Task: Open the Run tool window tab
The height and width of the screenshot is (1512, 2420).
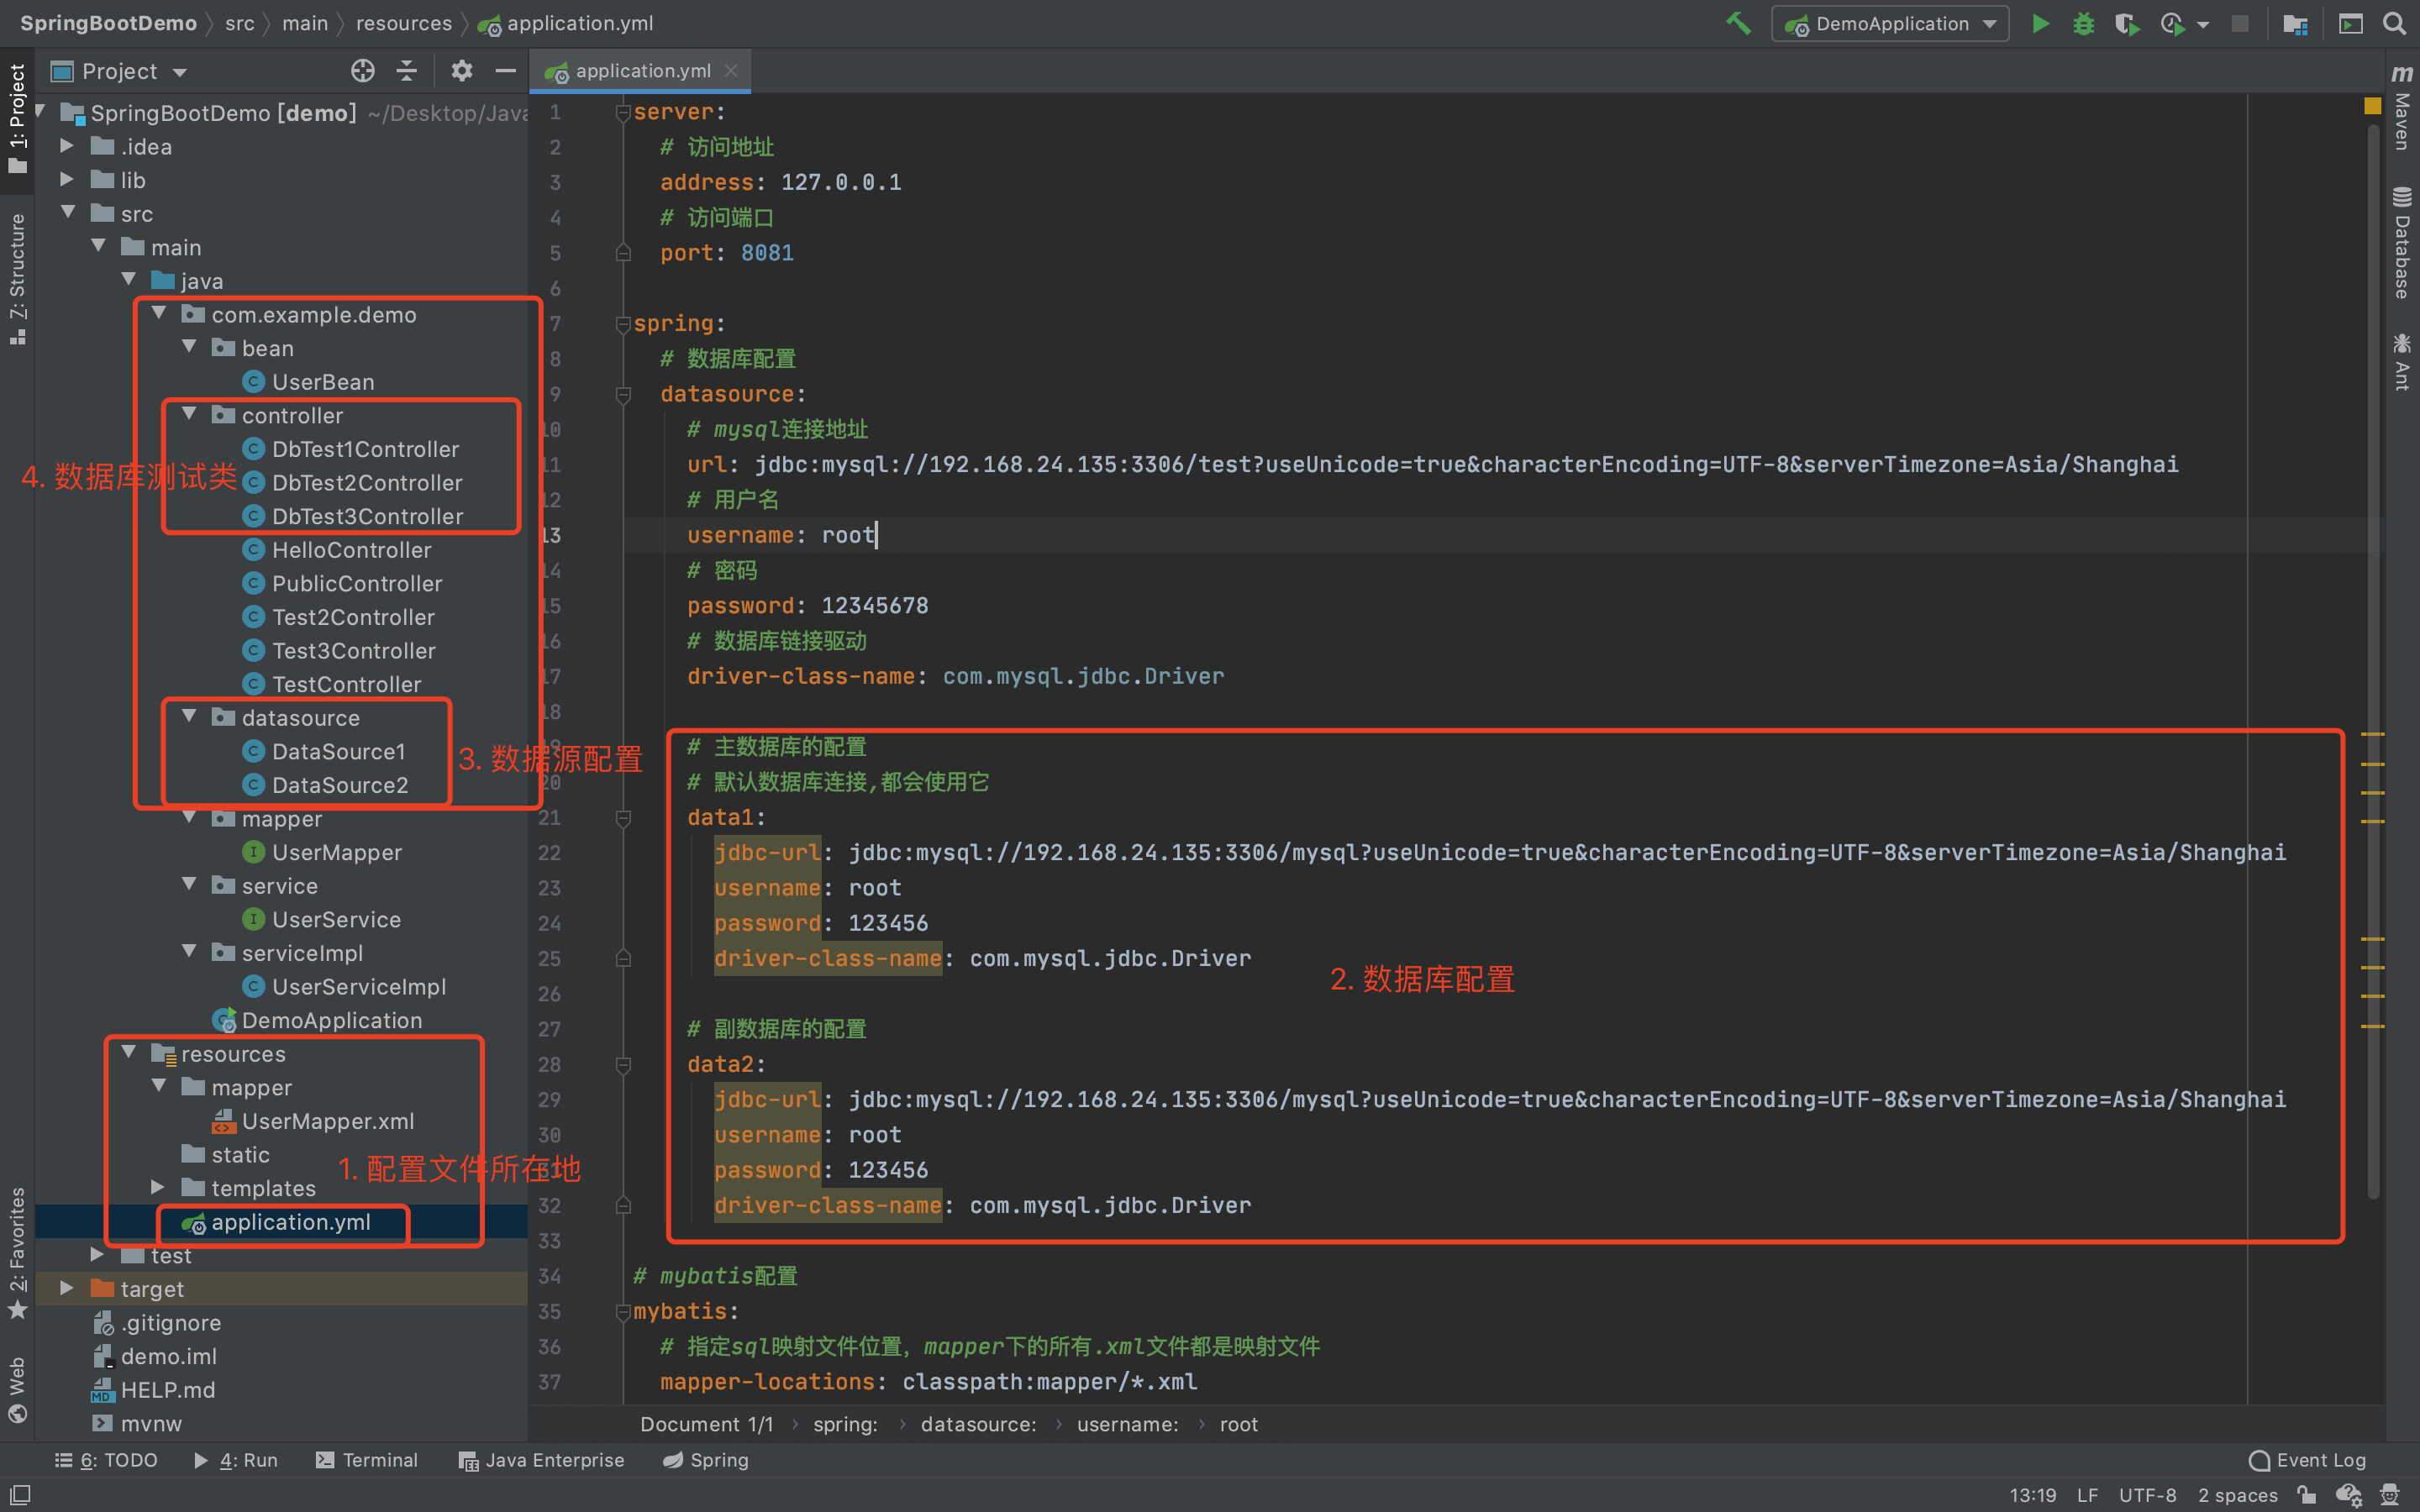Action: [237, 1460]
